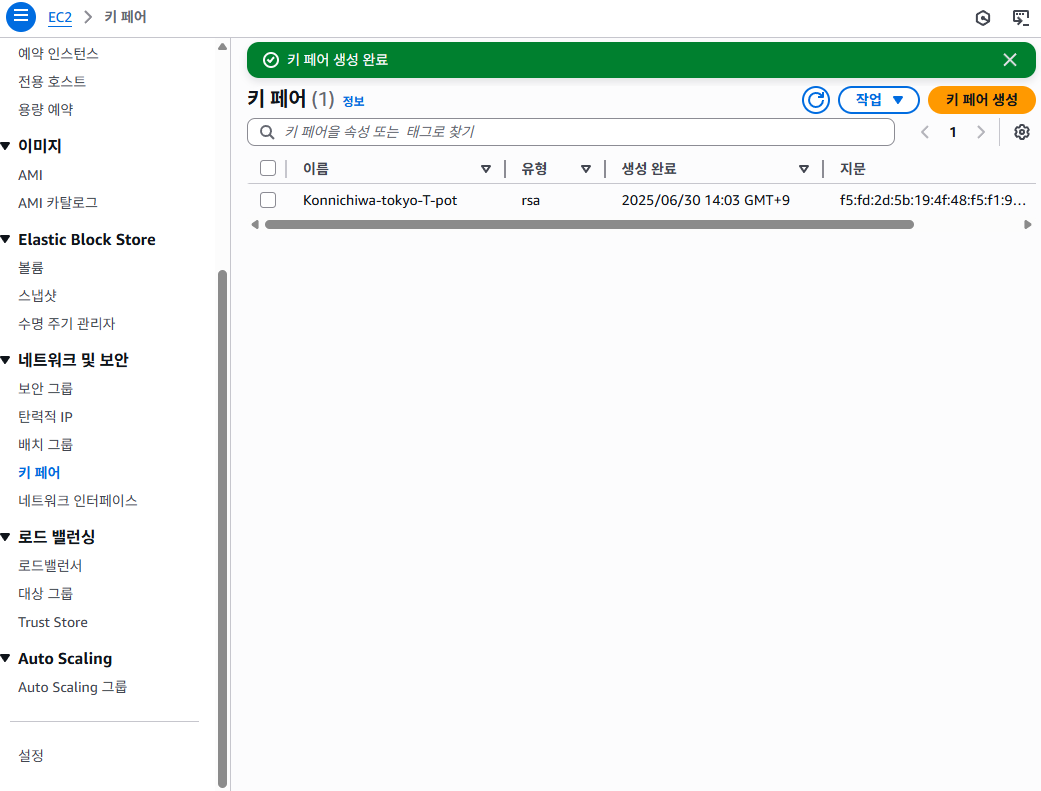Open 네트워크 인터페이스 in sidebar

coord(78,500)
